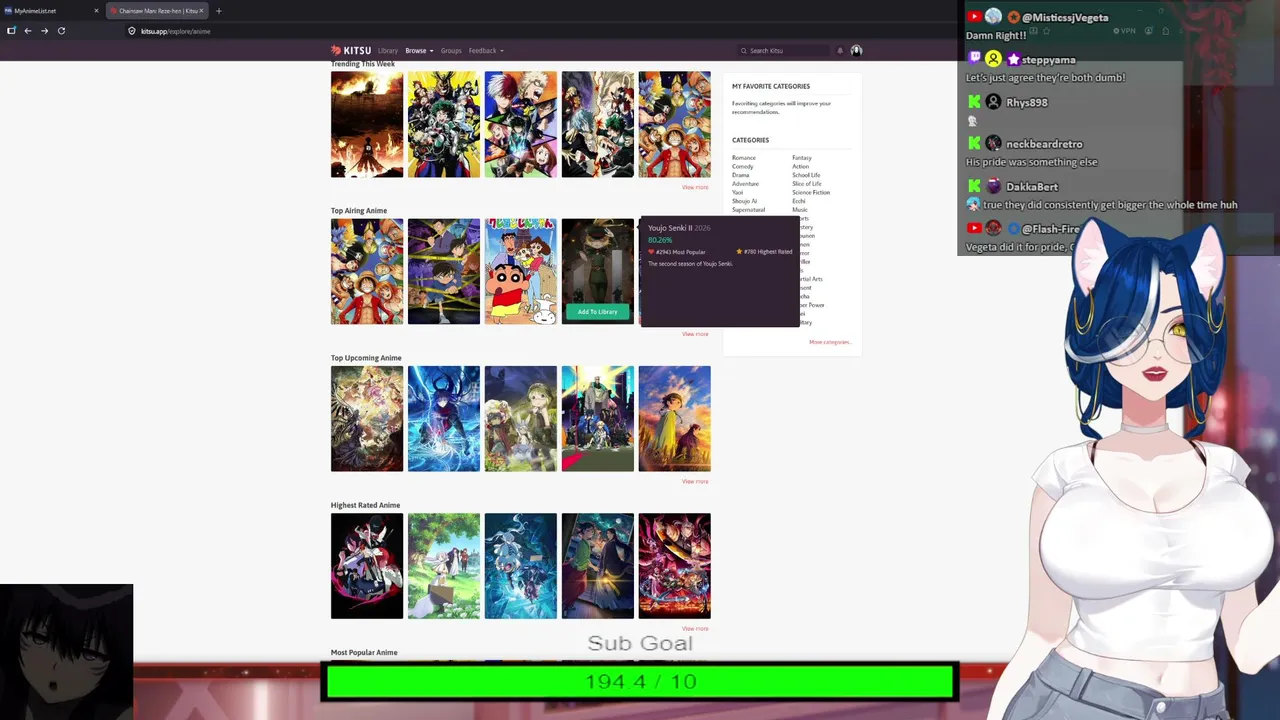
Task: Select the Slice of Life category
Action: 807,184
